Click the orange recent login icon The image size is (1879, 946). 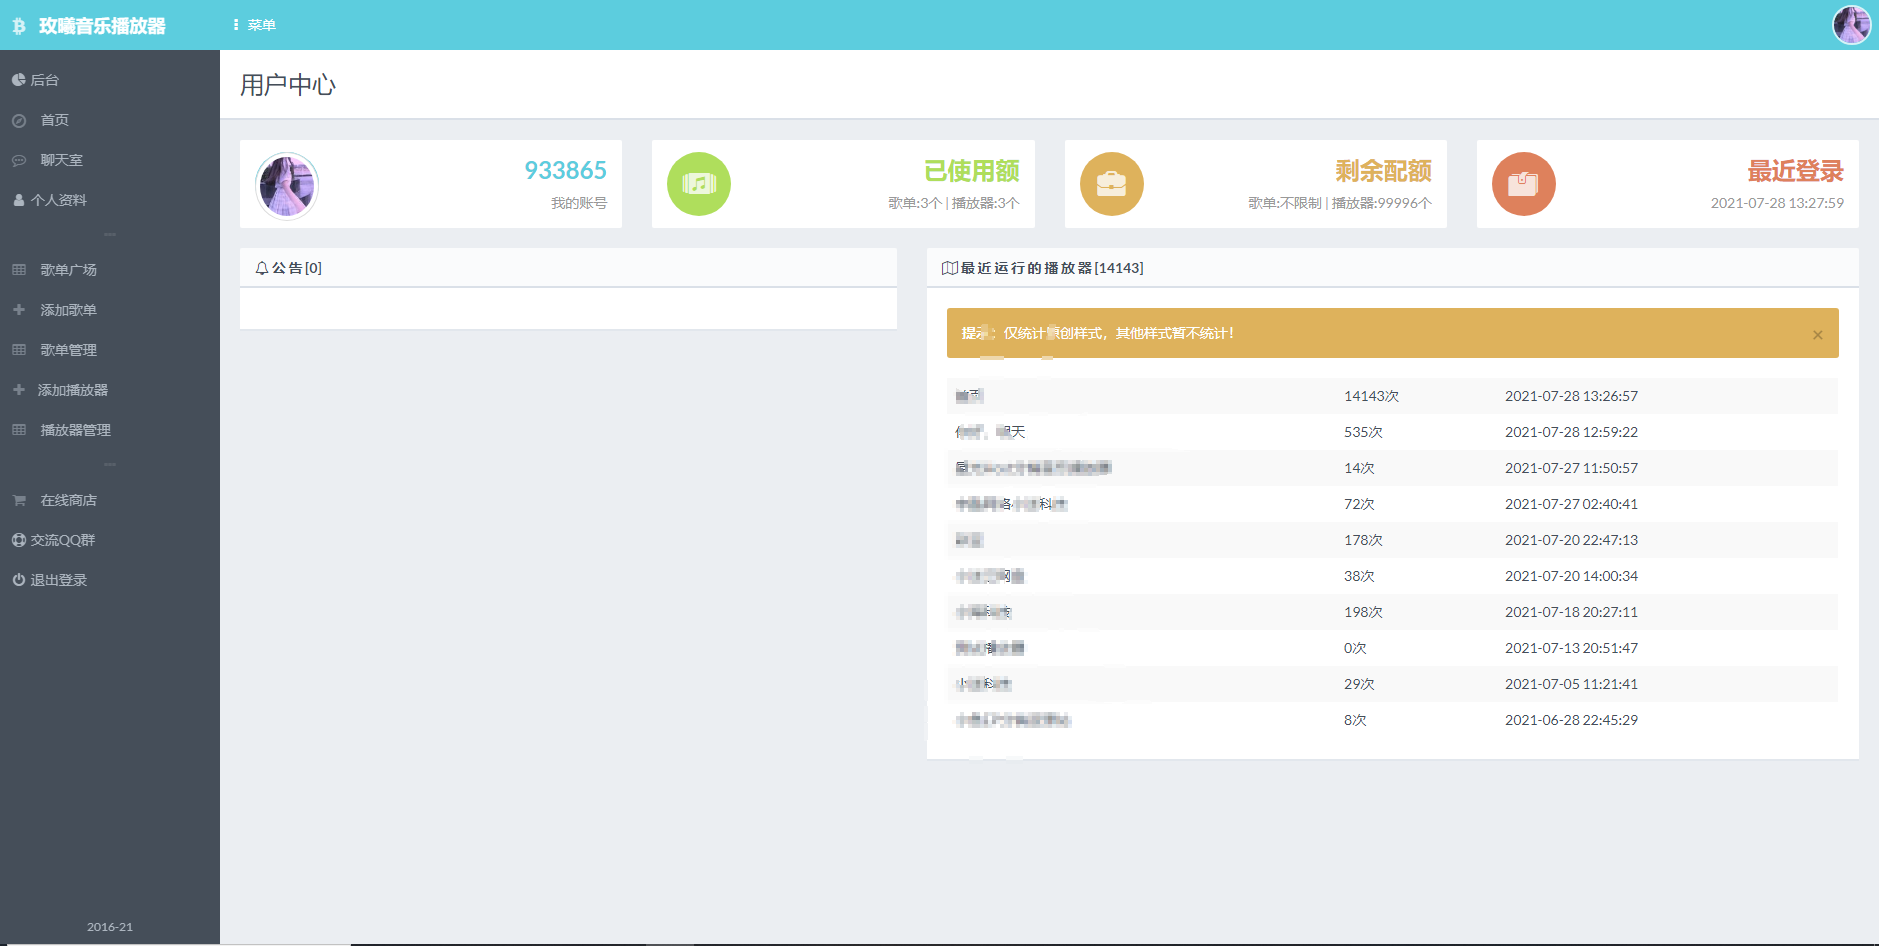[1523, 184]
